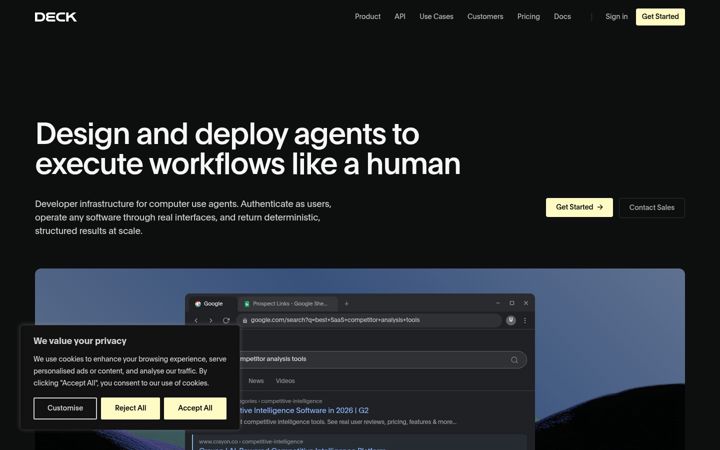
Task: Click the Google favicon on first tab
Action: [198, 304]
